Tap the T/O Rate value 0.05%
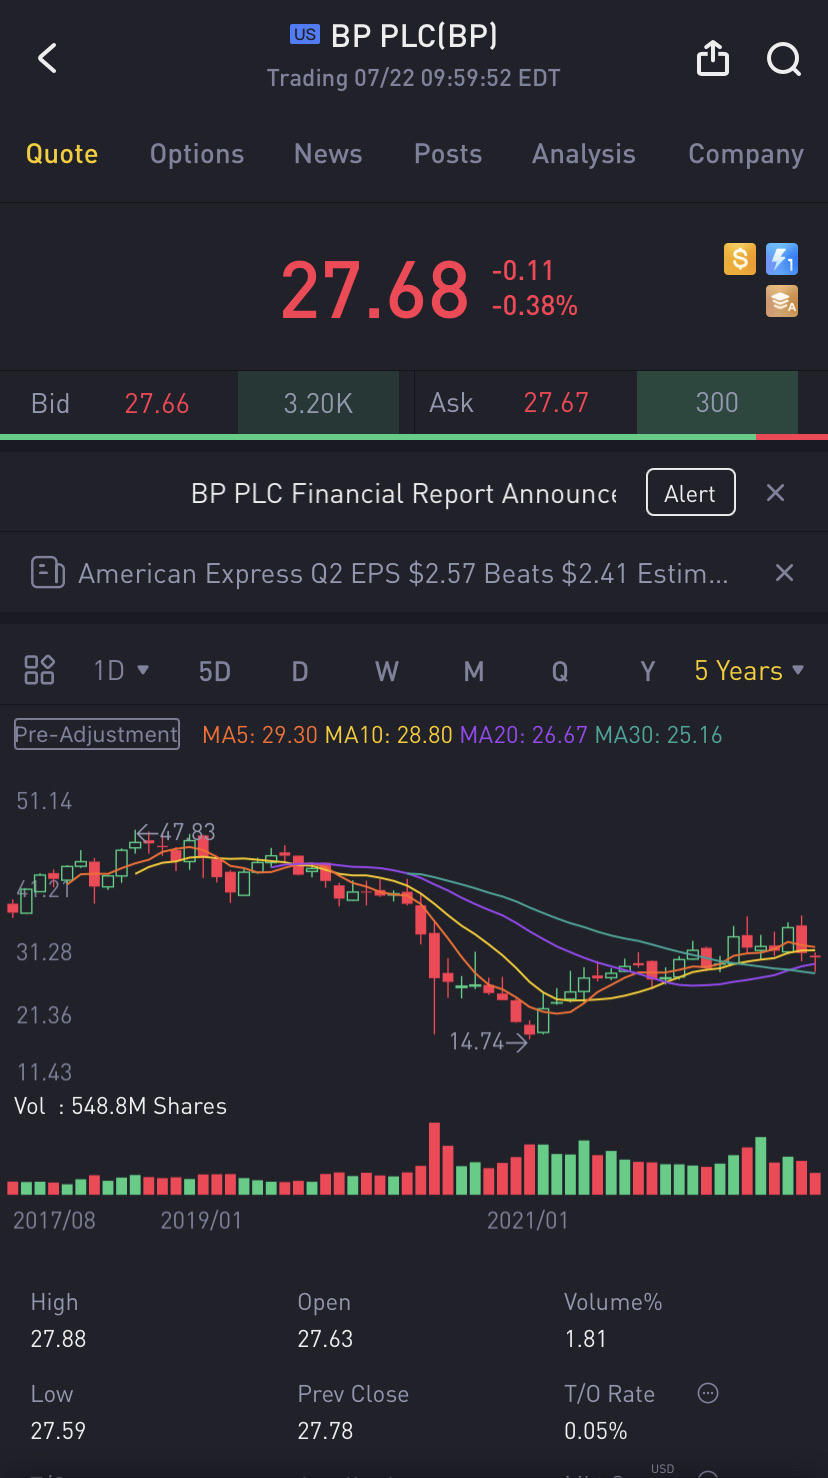Image resolution: width=828 pixels, height=1478 pixels. pos(596,1430)
